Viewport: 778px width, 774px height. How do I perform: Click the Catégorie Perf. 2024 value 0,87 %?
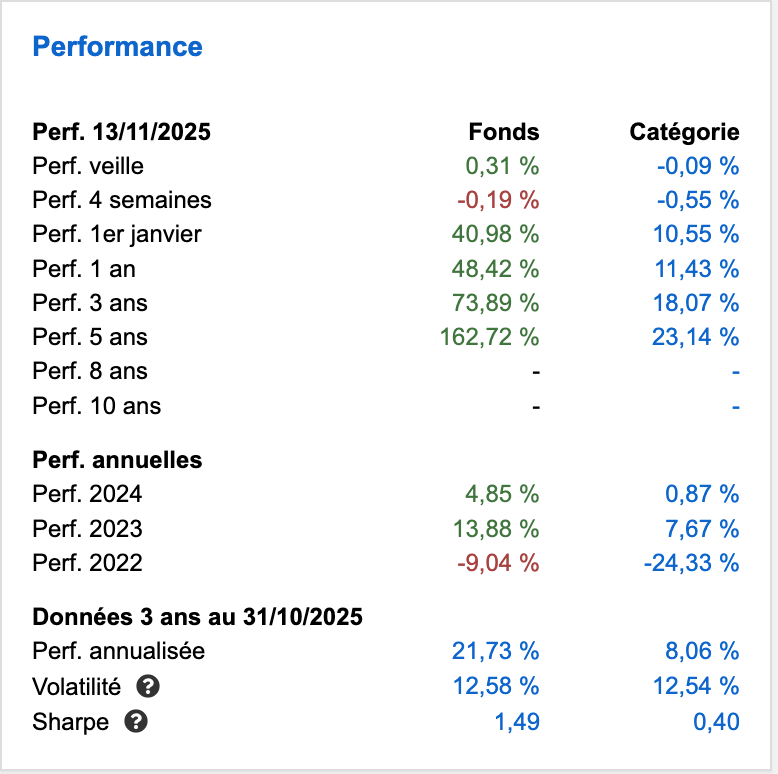click(x=701, y=494)
